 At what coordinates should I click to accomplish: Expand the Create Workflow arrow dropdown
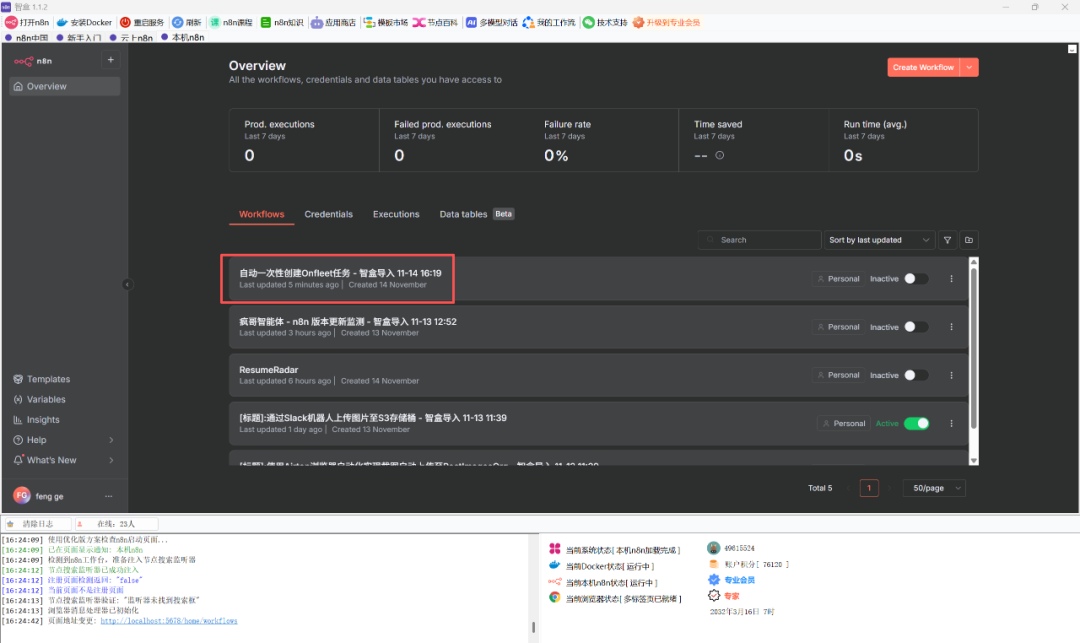click(x=969, y=67)
